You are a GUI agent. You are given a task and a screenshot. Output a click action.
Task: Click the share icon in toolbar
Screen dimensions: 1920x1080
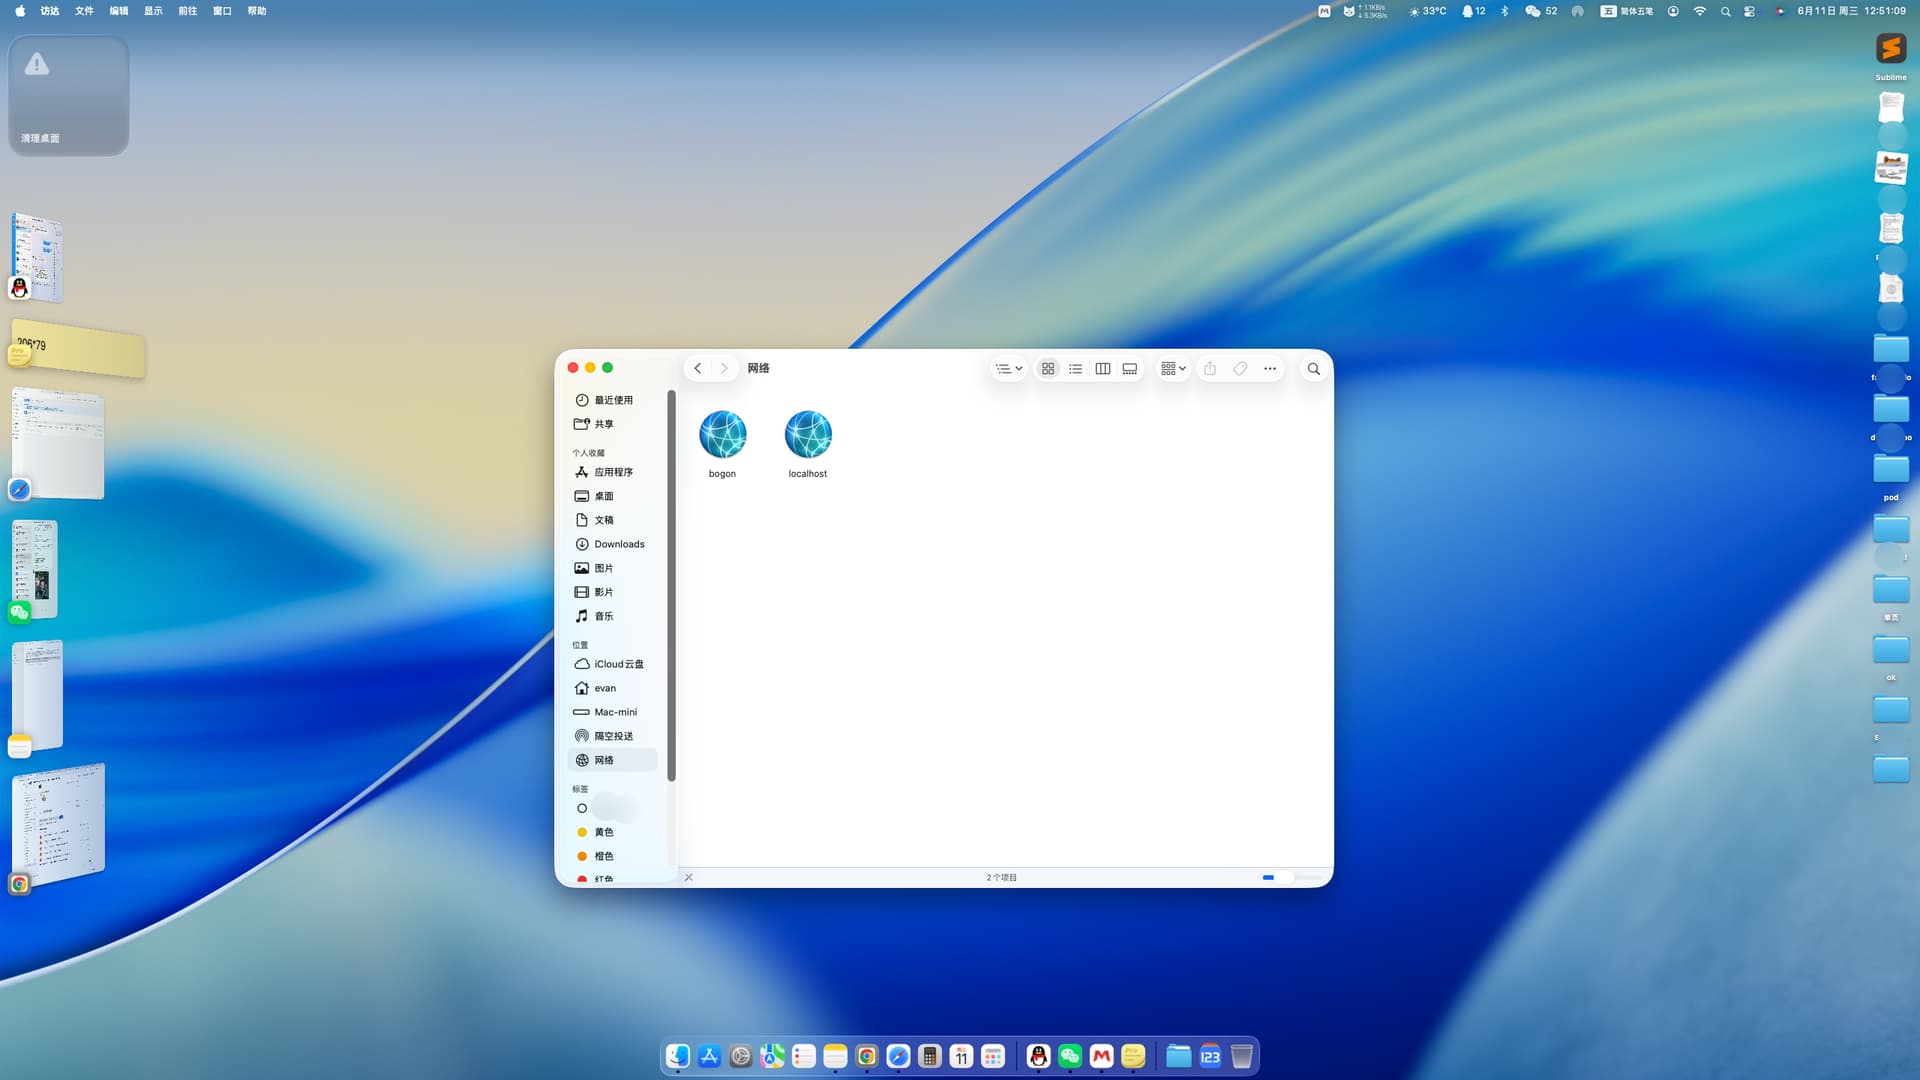coord(1210,369)
